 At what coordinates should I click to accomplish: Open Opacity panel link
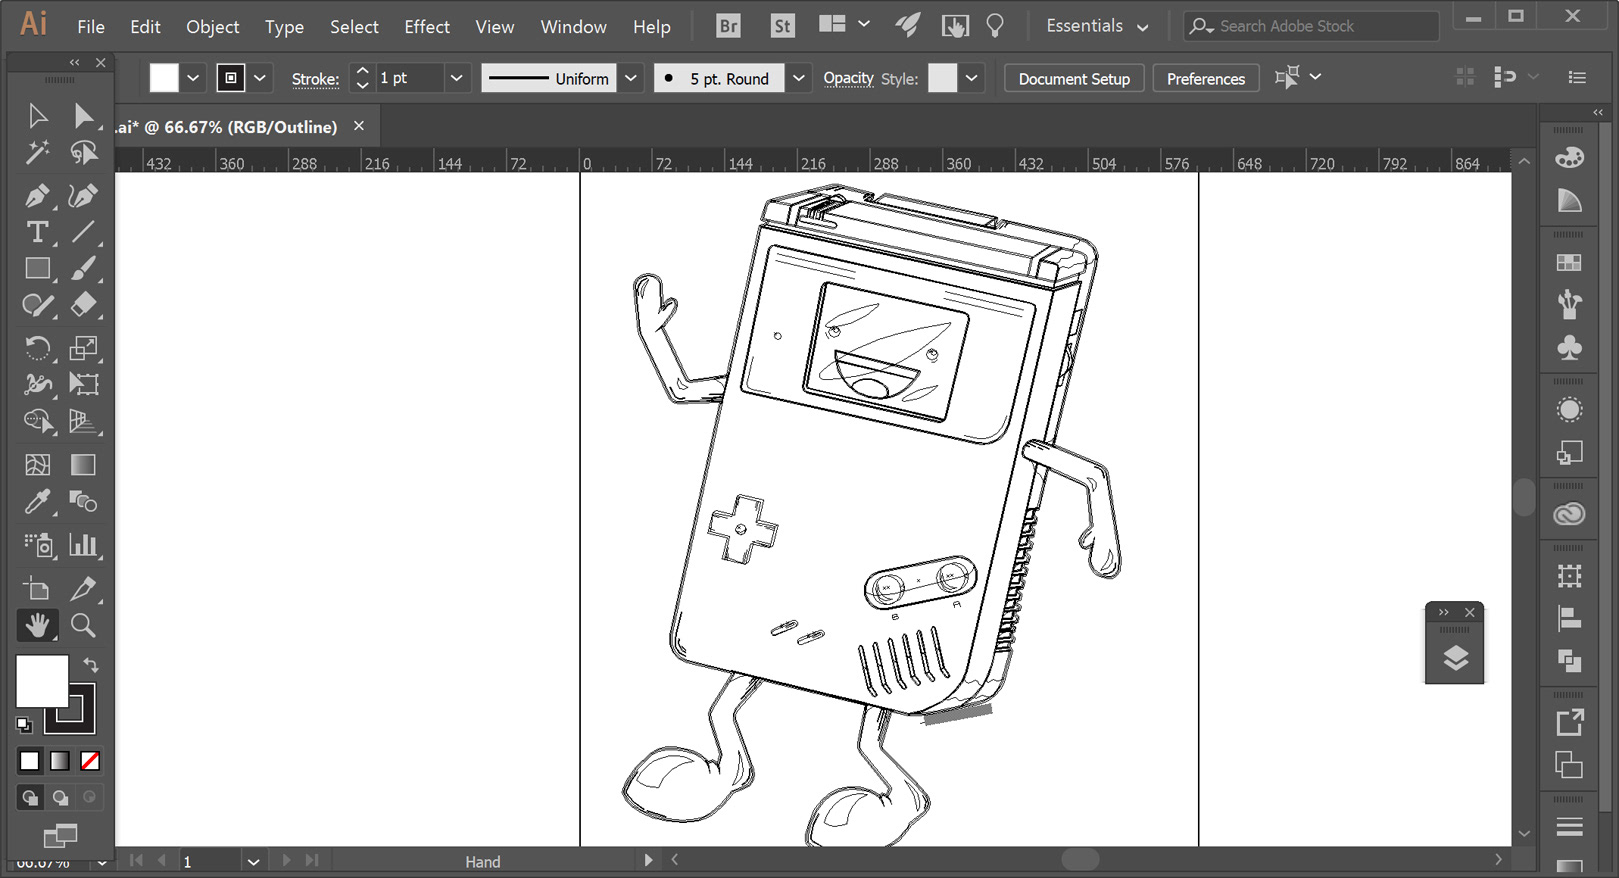click(x=849, y=78)
